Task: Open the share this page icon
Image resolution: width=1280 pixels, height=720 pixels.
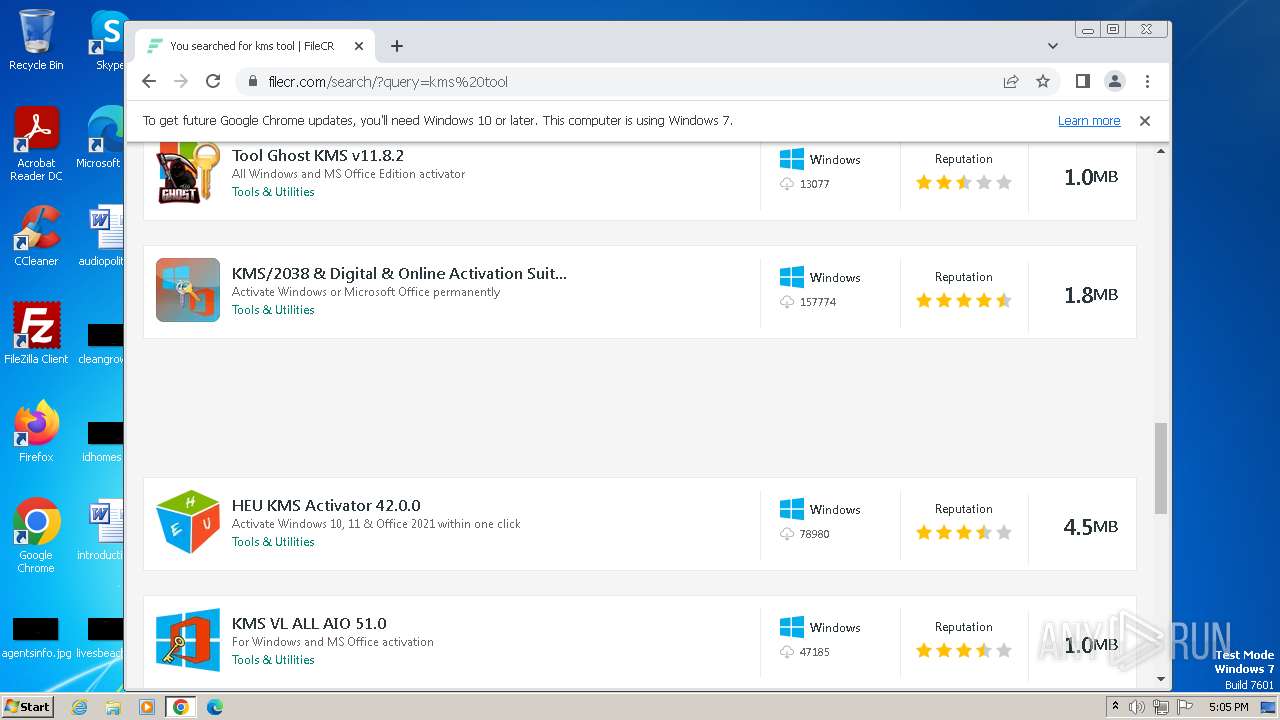Action: pos(1011,82)
